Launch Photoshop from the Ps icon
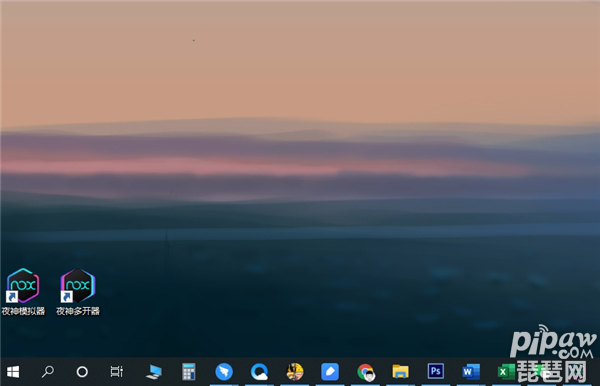 [436, 371]
